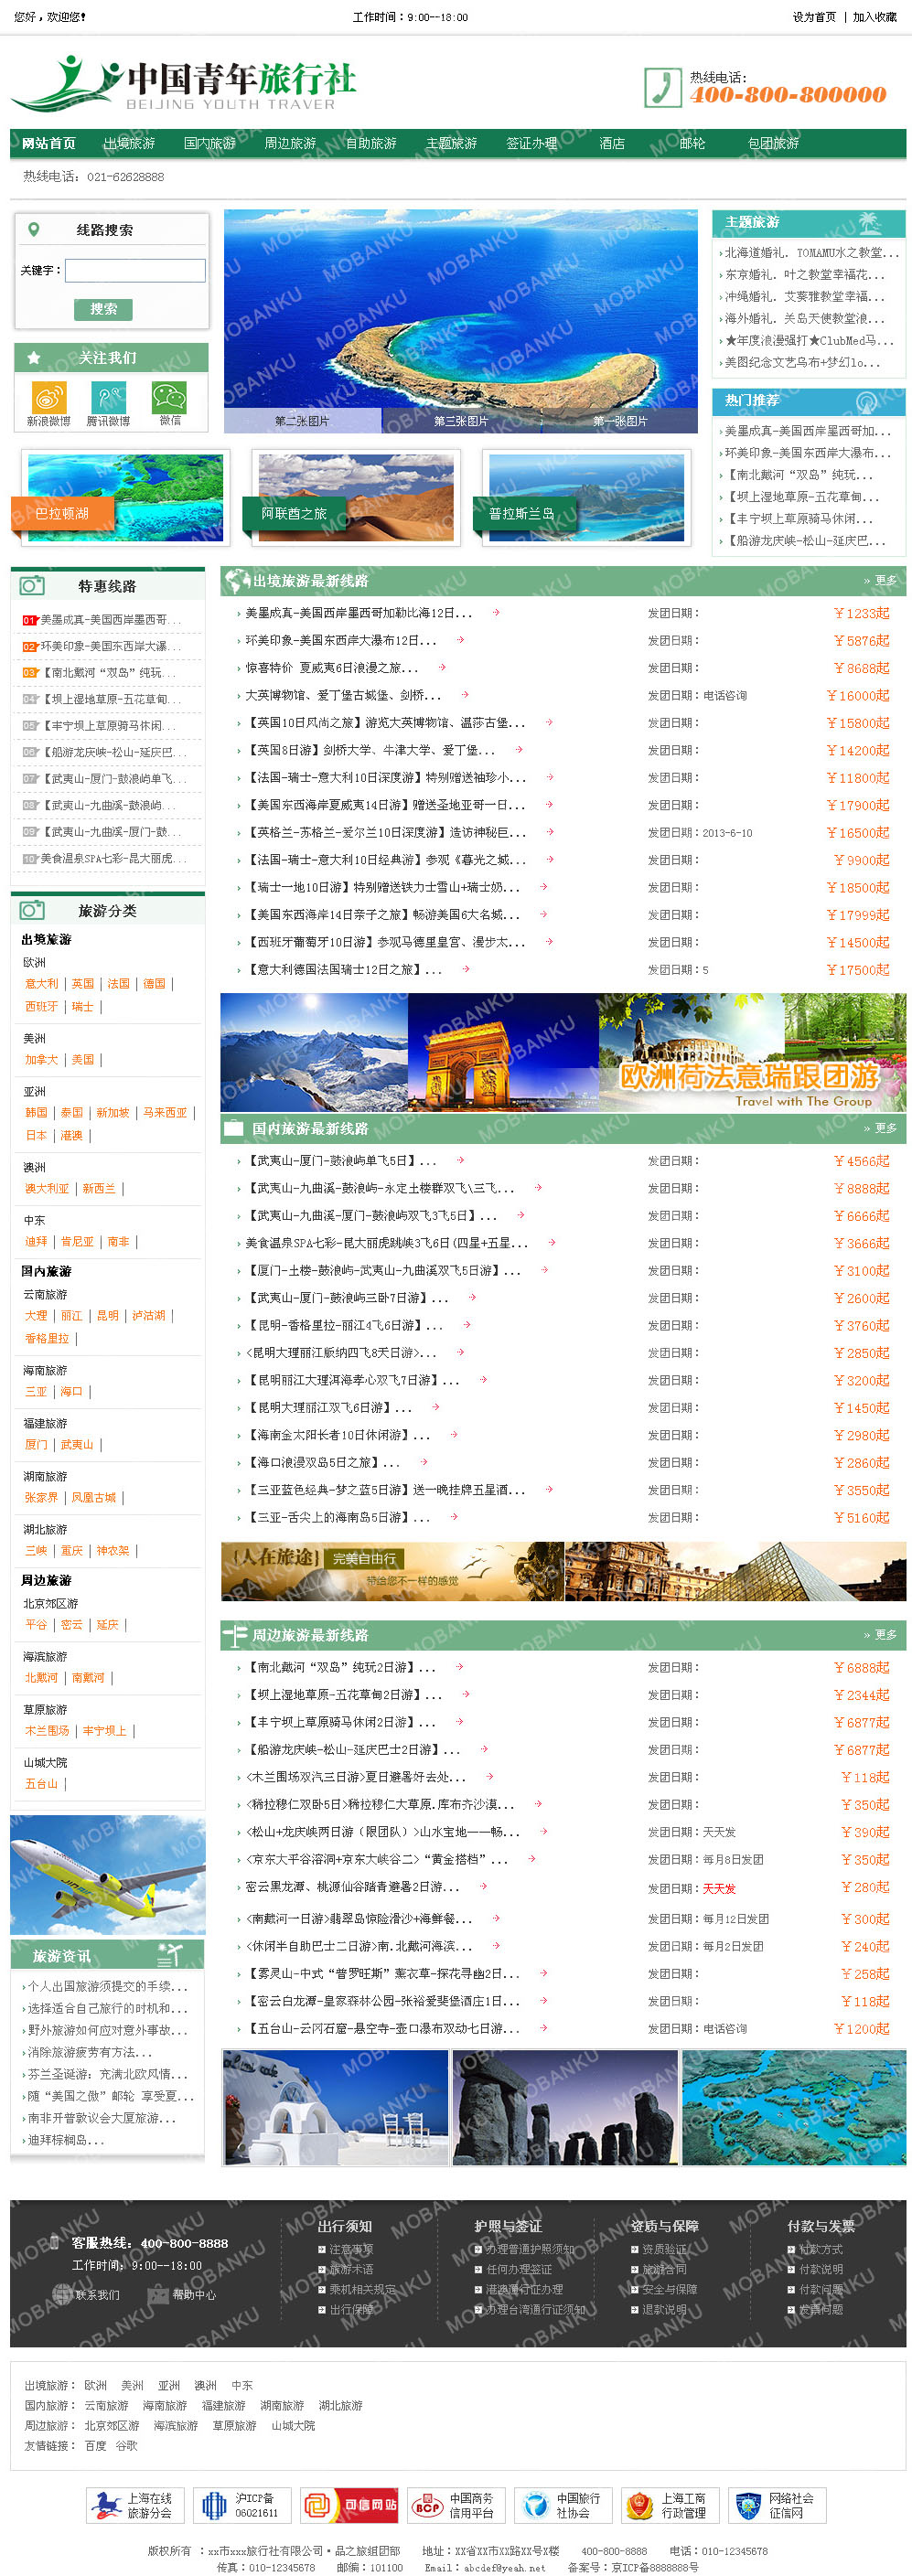
Task: Click the 01 badge in 特惠线路 list
Action: (x=30, y=620)
